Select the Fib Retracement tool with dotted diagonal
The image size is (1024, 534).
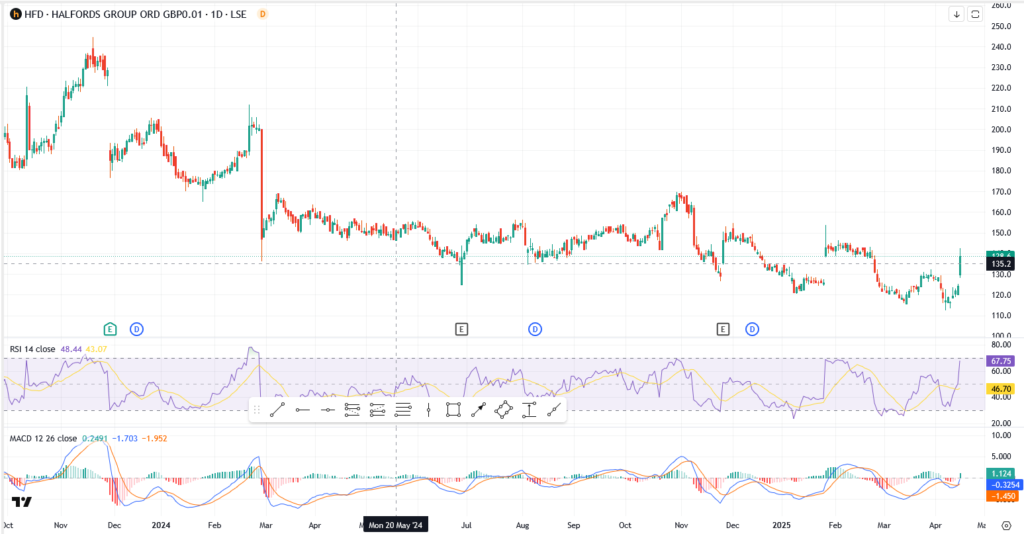click(x=353, y=410)
